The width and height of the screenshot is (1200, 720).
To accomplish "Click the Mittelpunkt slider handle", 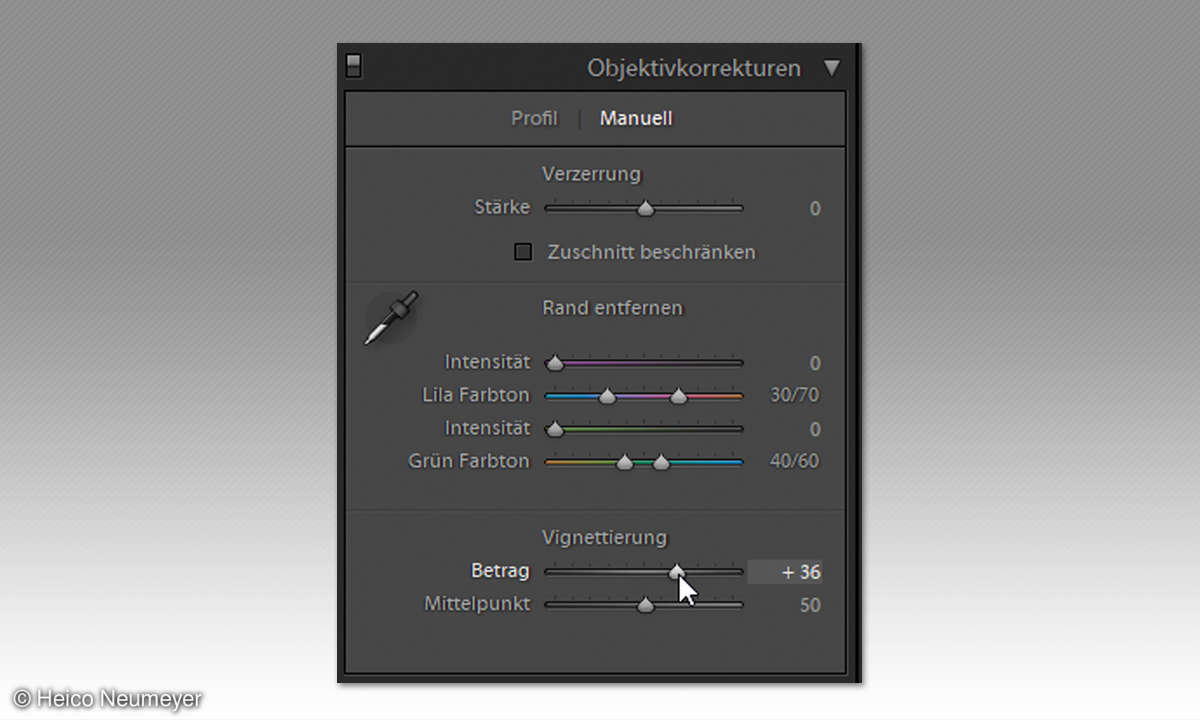I will pos(645,605).
